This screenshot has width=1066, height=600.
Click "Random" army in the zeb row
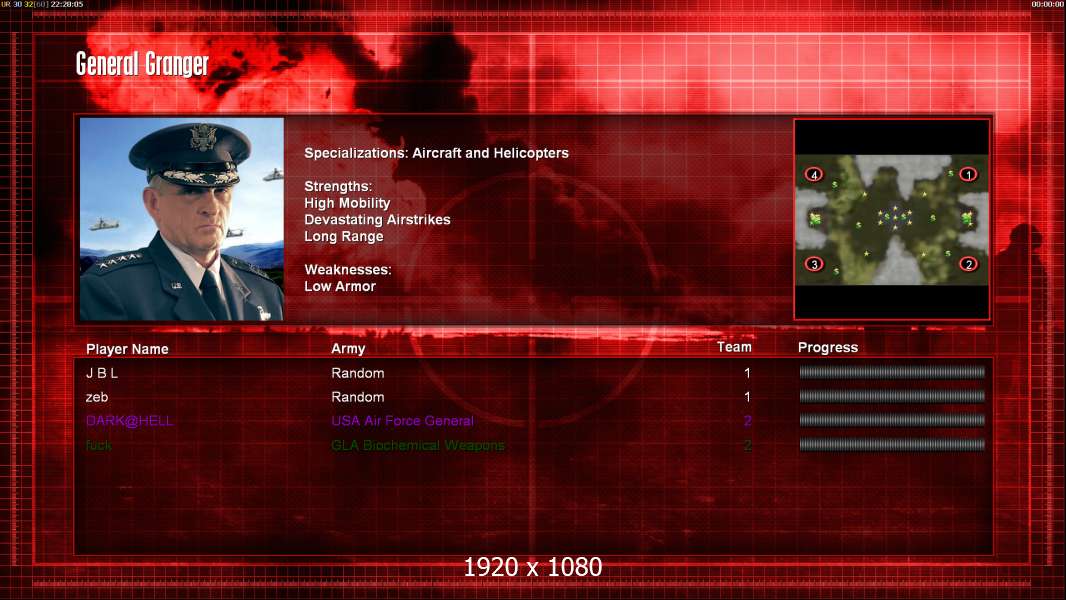tap(358, 397)
